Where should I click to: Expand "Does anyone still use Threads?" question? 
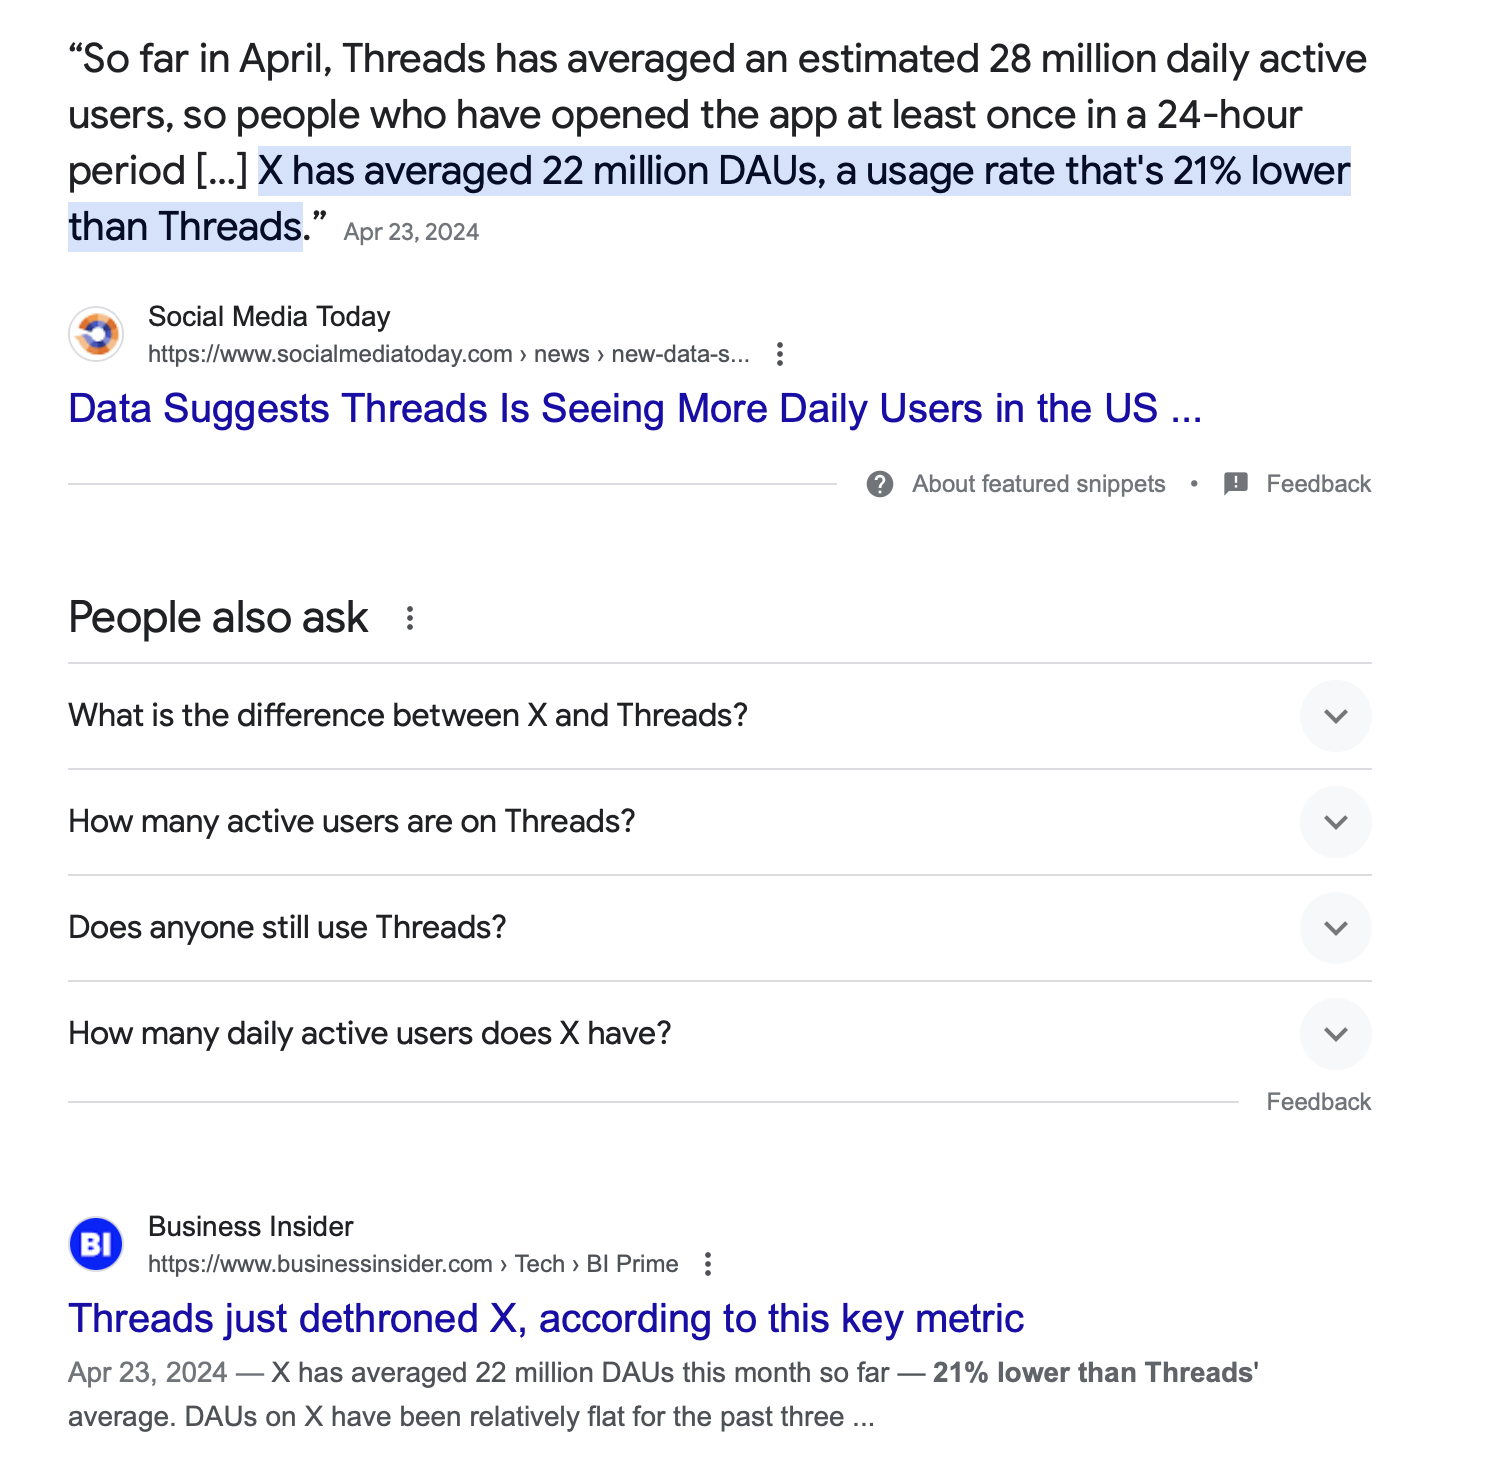[x=1335, y=928]
